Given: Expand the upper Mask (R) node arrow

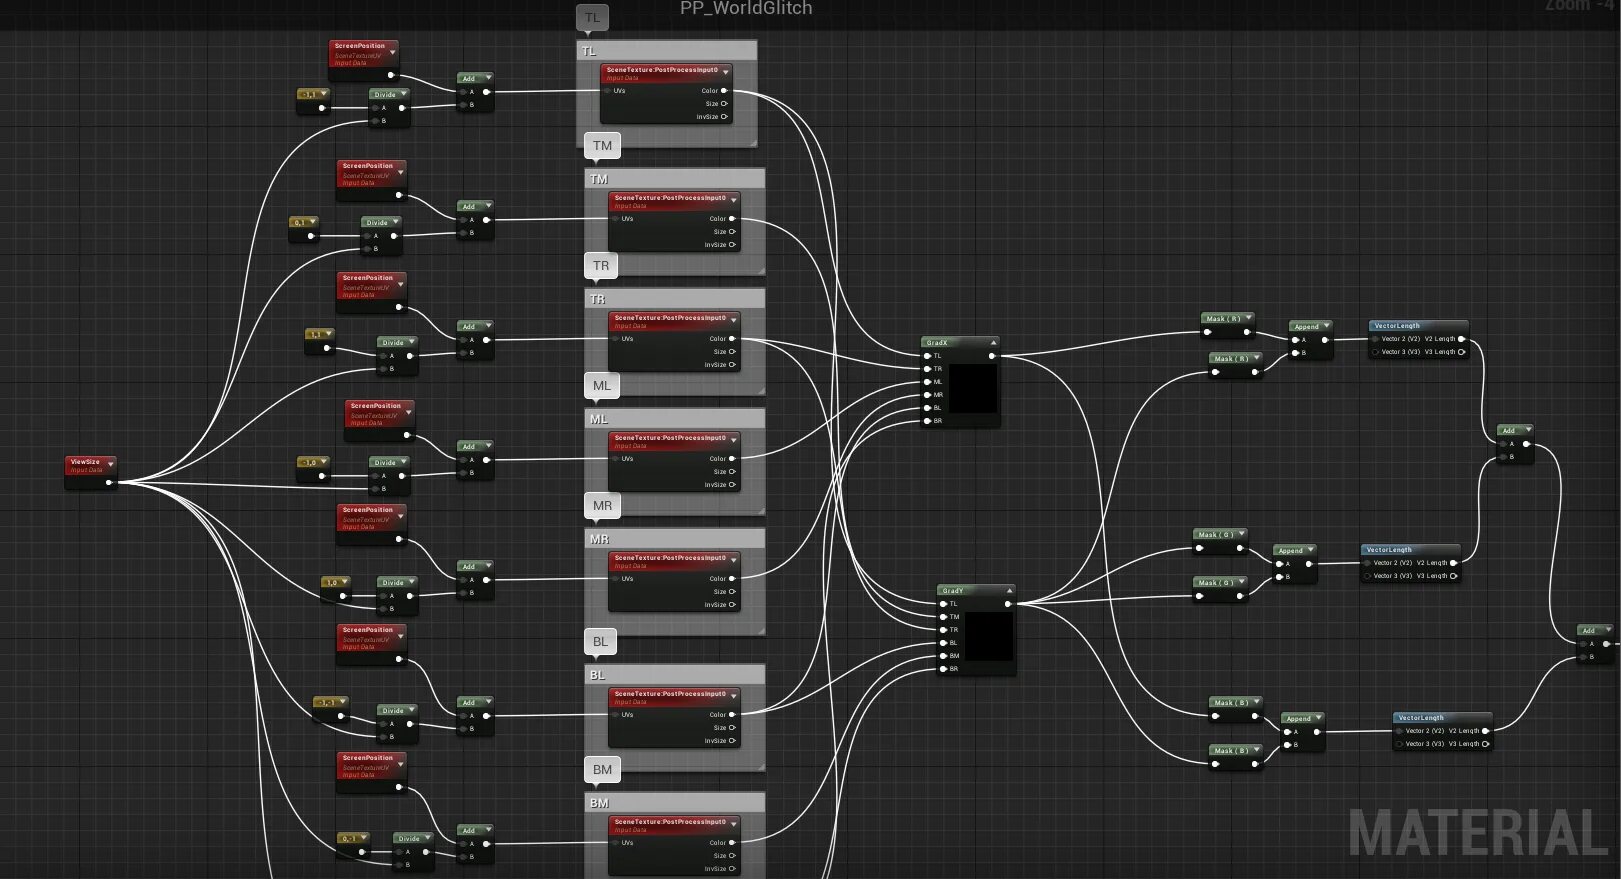Looking at the screenshot, I should click(1248, 318).
